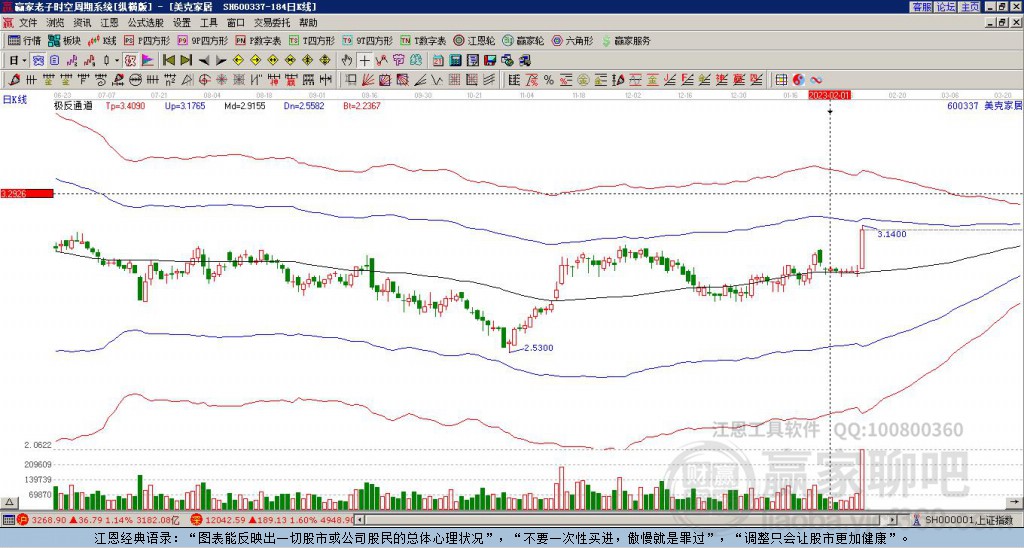
Task: Click the floppy disk save icon
Action: 490,61
